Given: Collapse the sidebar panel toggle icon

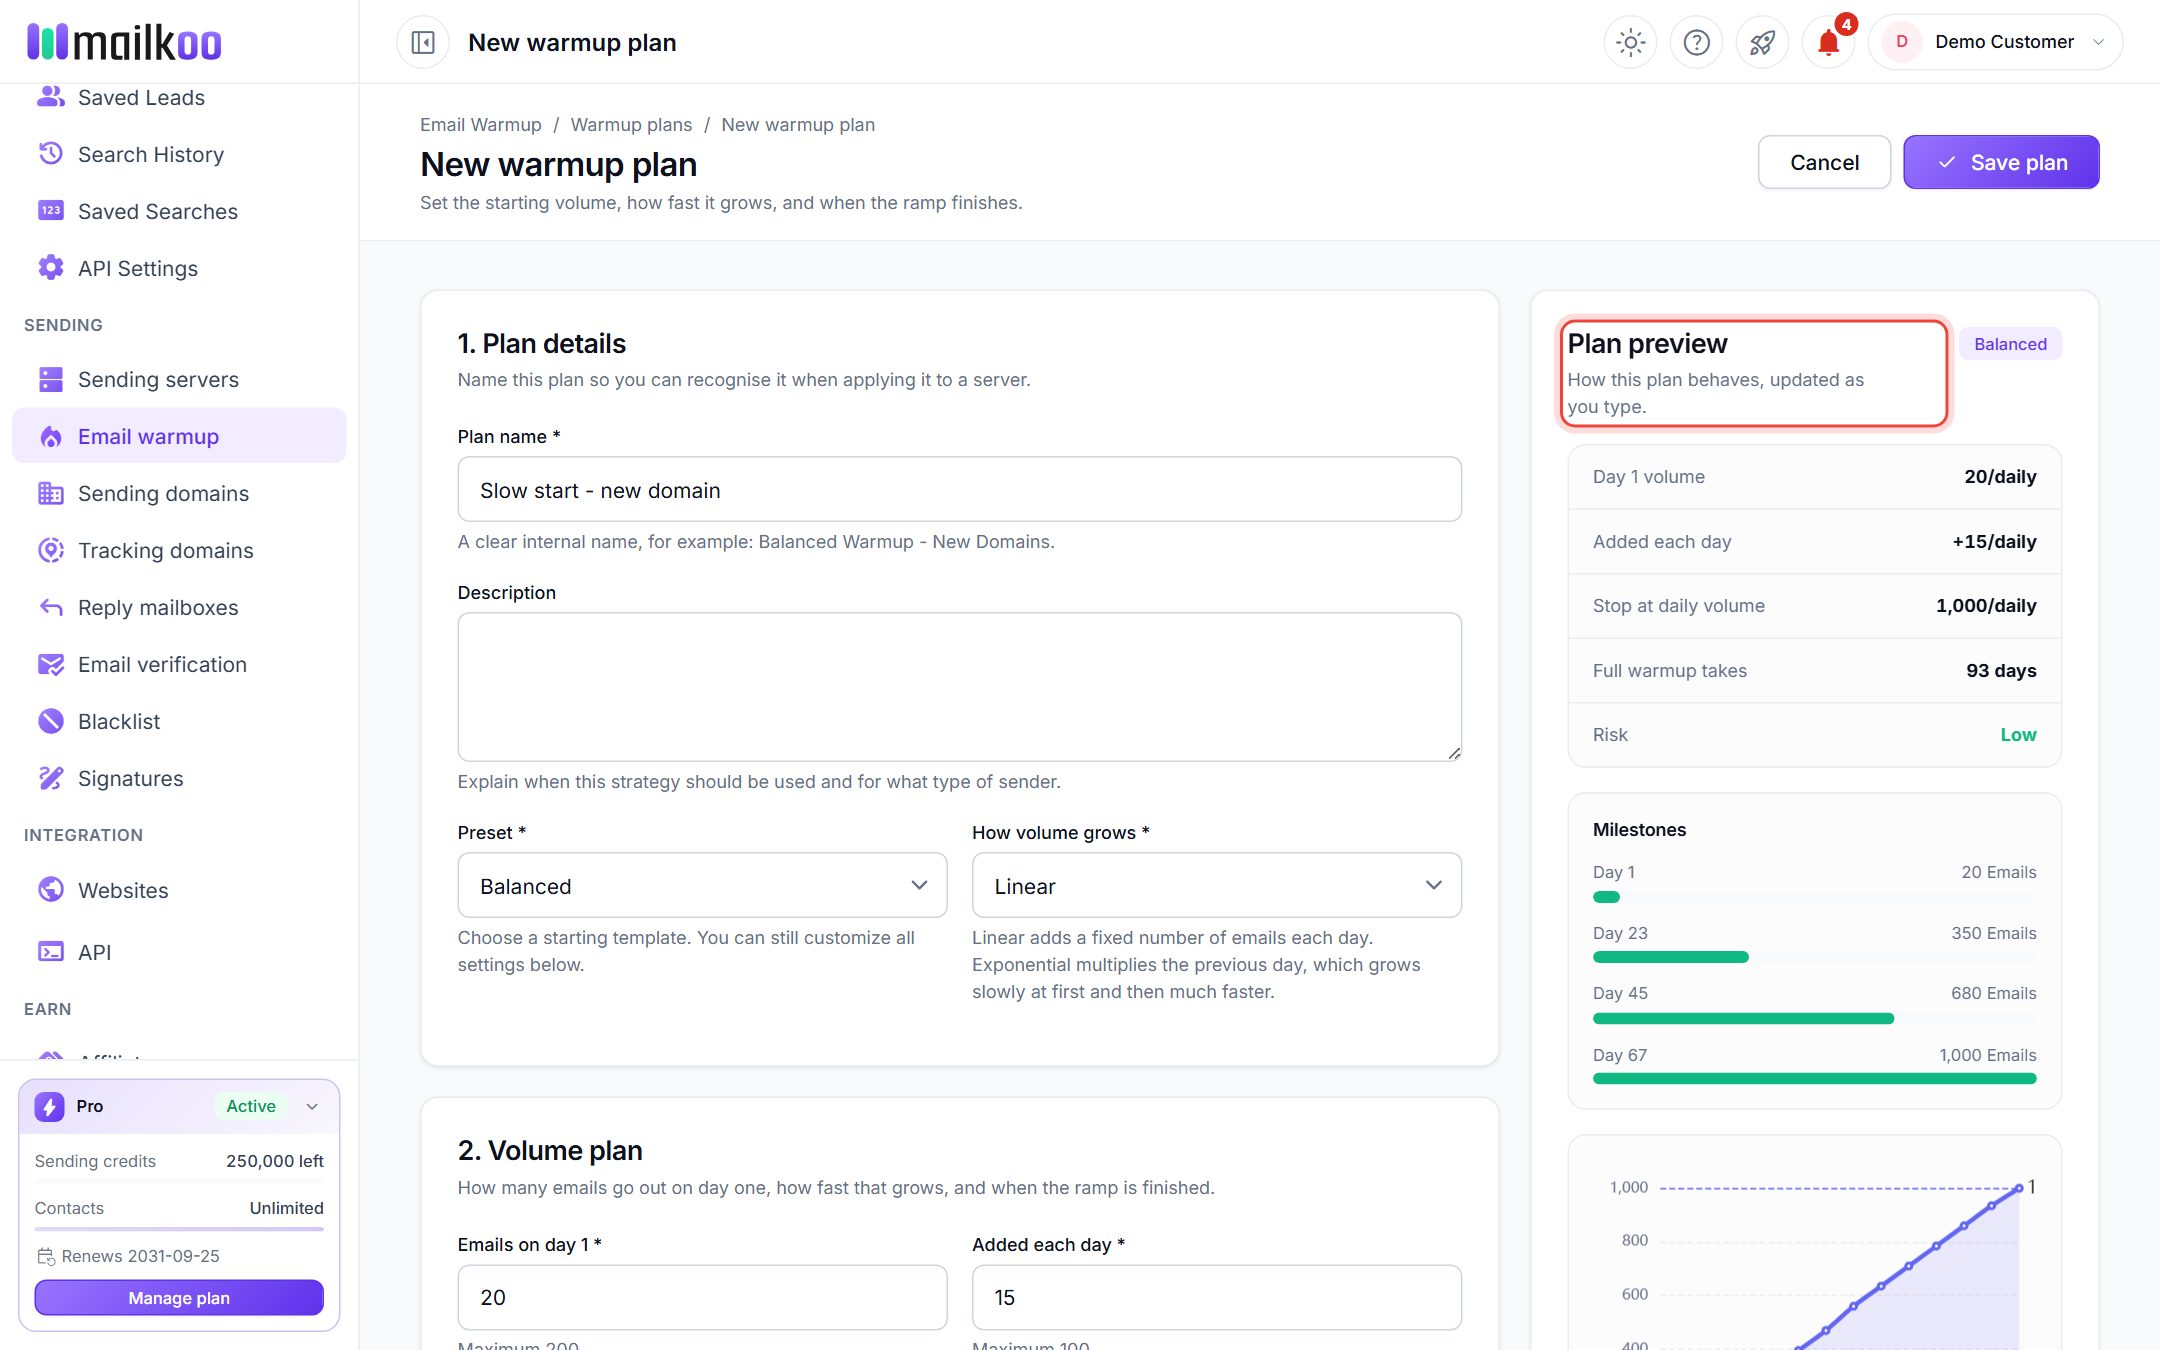Looking at the screenshot, I should point(423,42).
